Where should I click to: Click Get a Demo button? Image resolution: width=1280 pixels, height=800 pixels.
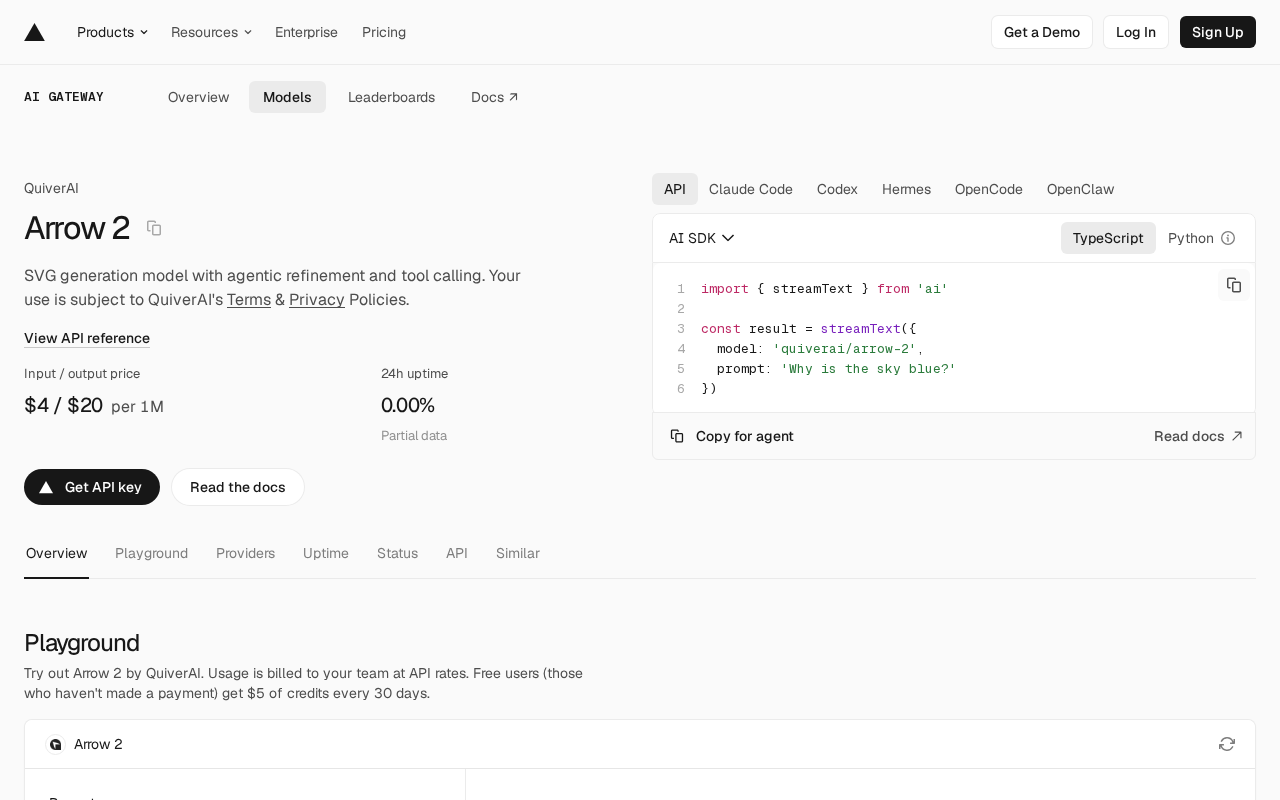[1042, 32]
